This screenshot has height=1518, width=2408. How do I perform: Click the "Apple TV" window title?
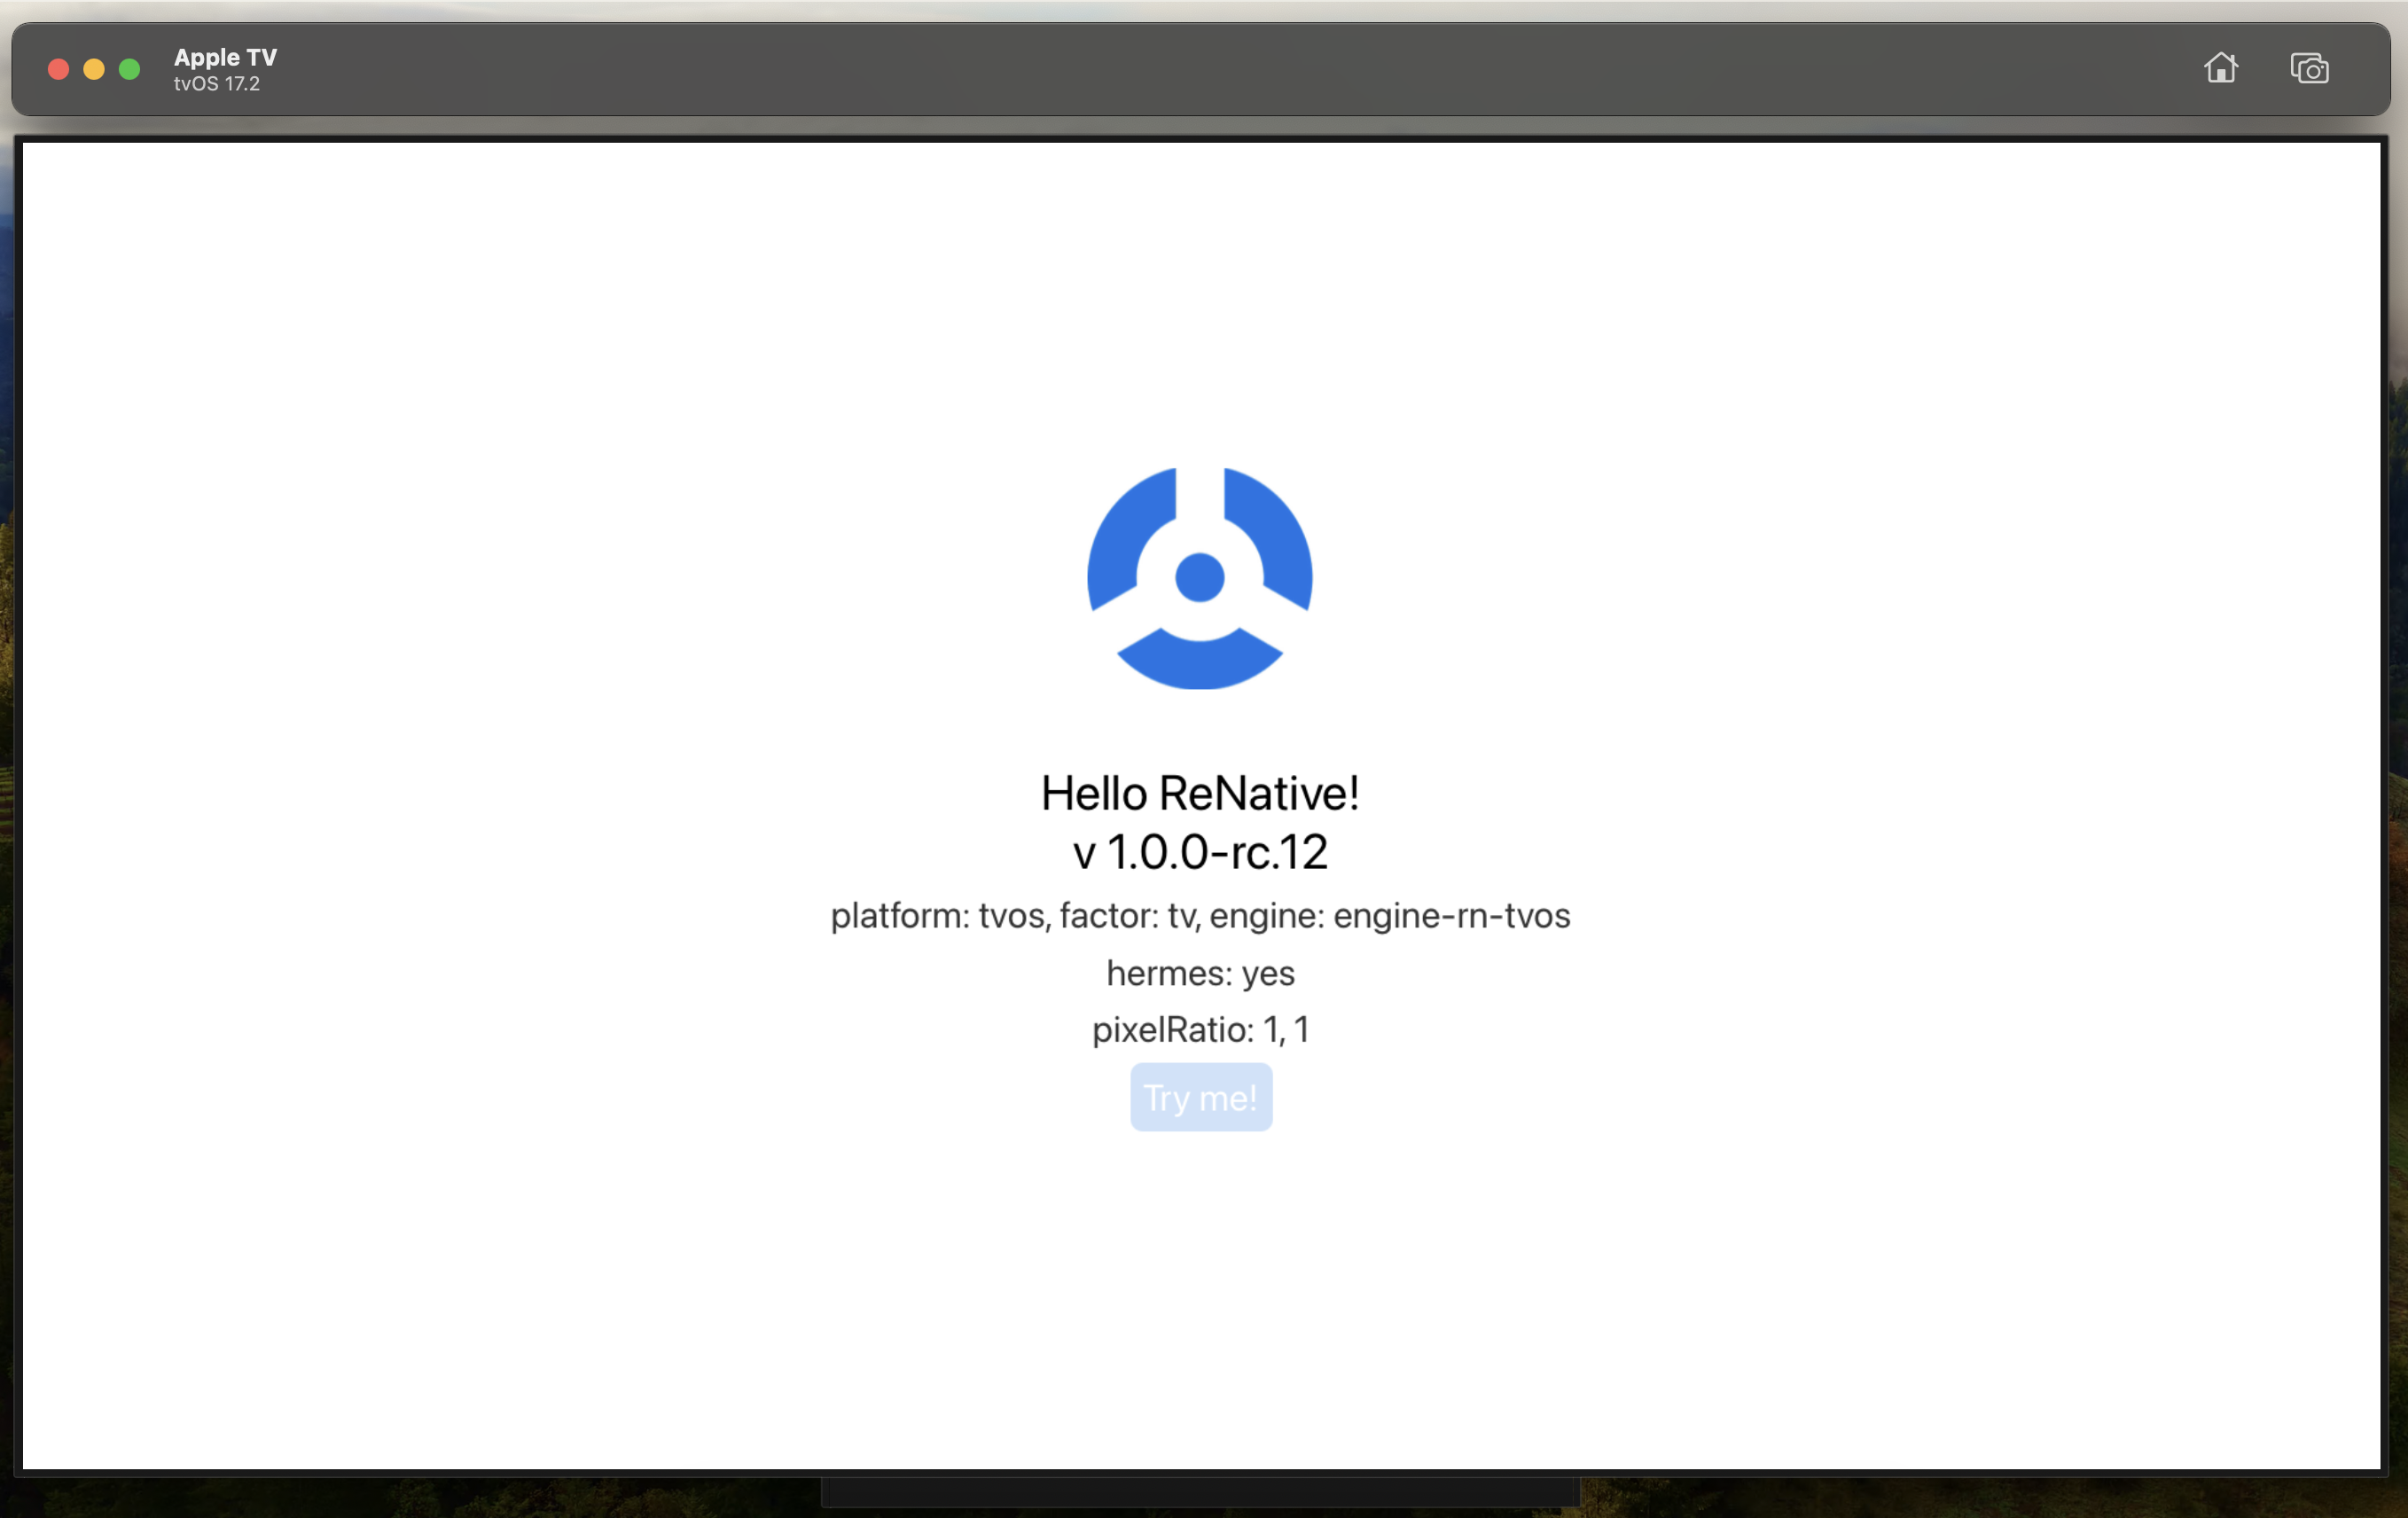225,57
